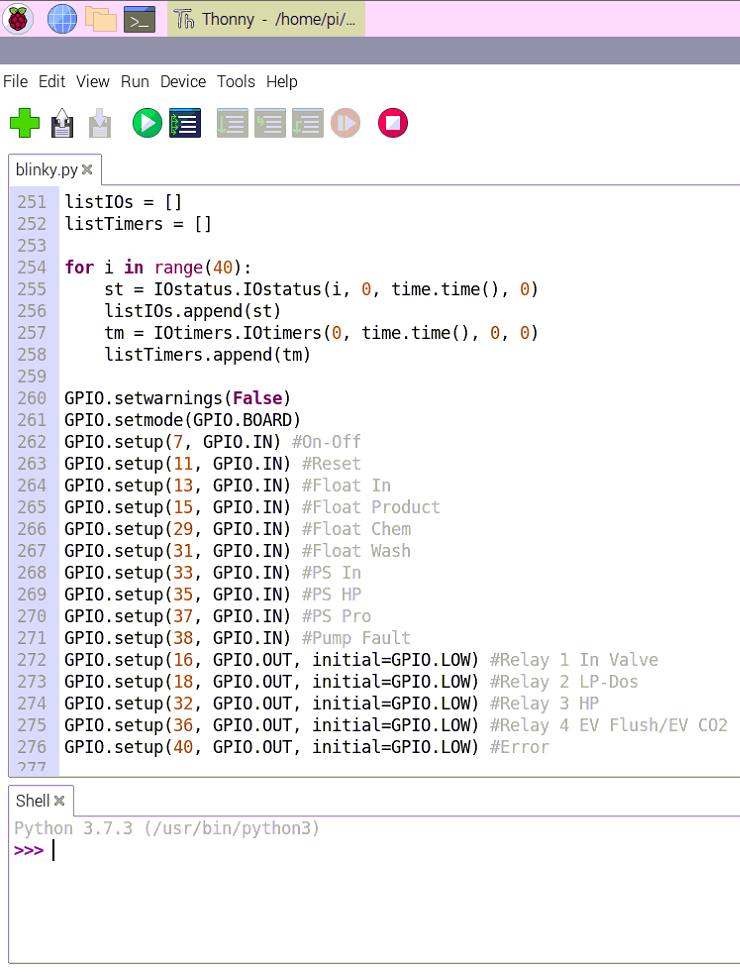
Task: Start debugging with the Debug icon
Action: pyautogui.click(x=185, y=123)
